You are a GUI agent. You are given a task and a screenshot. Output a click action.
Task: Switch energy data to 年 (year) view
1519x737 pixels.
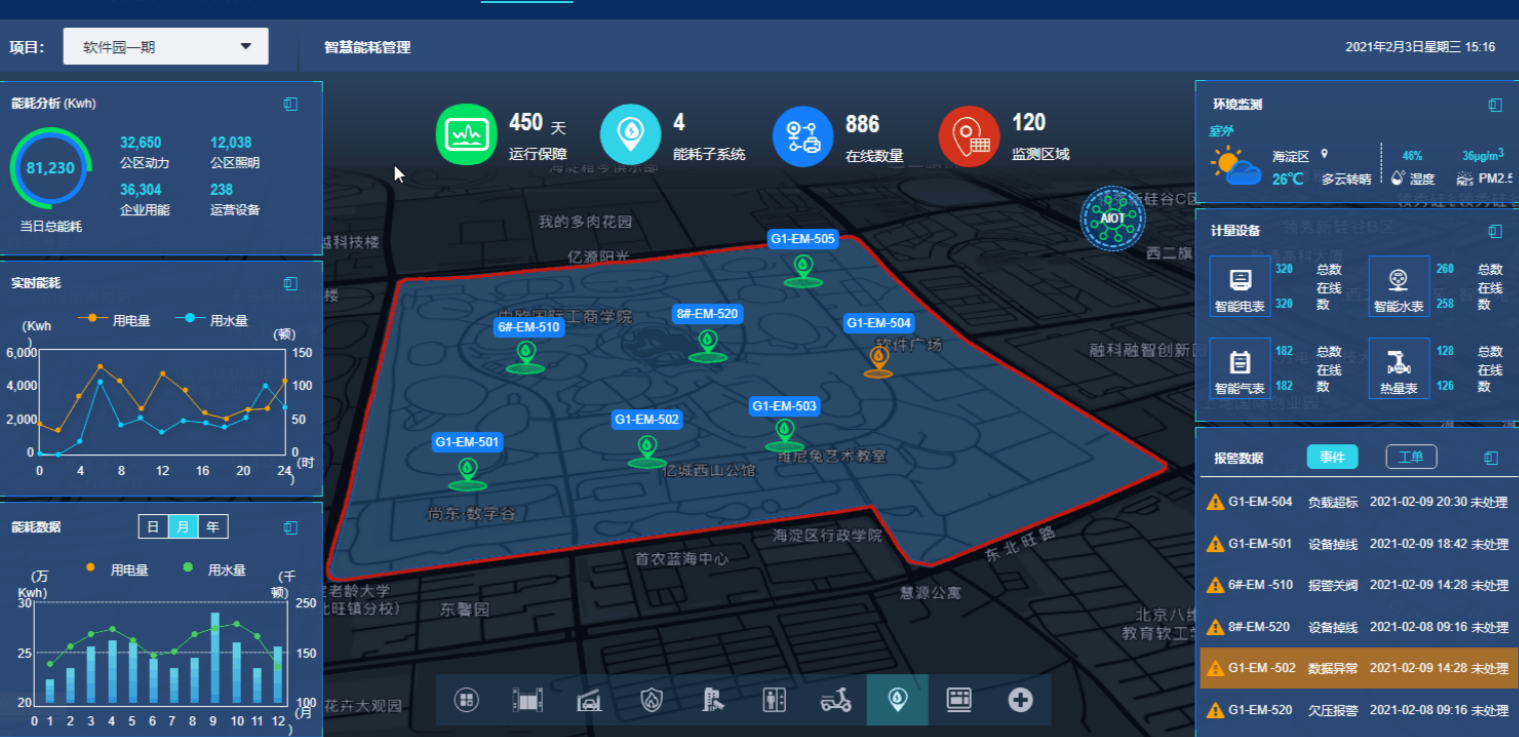pos(213,527)
